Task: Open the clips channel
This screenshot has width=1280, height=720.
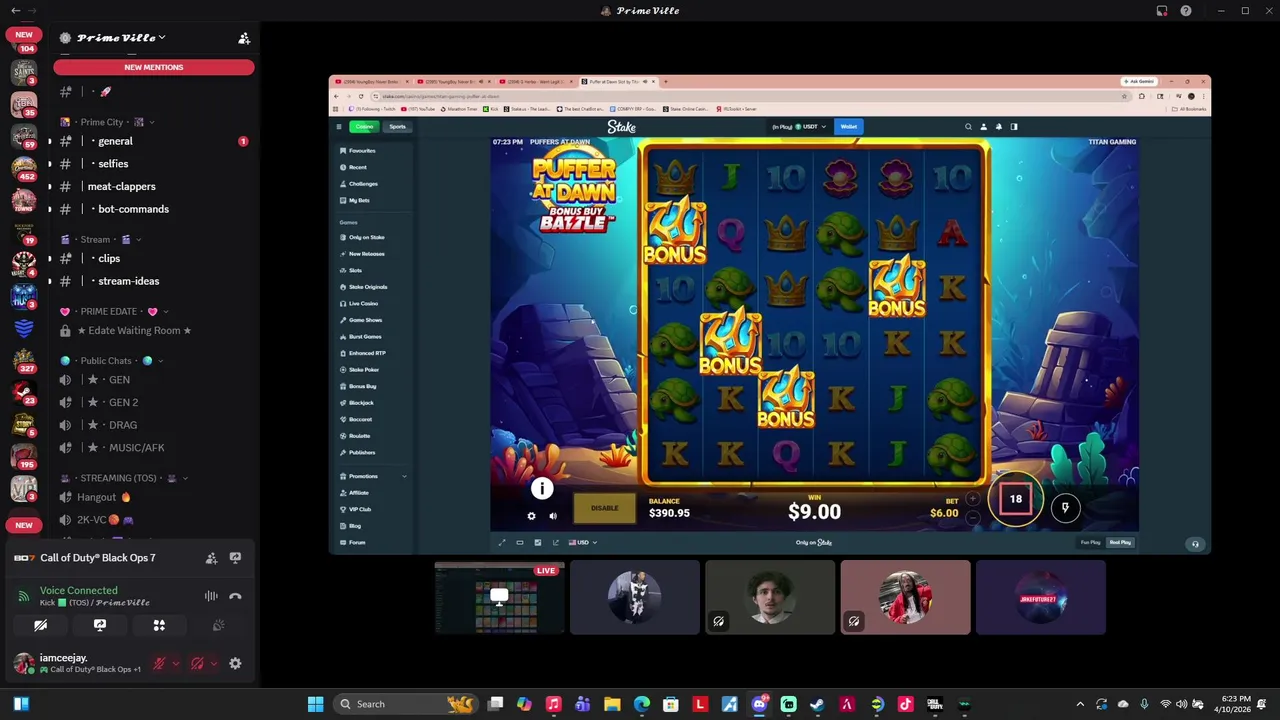Action: click(x=154, y=259)
